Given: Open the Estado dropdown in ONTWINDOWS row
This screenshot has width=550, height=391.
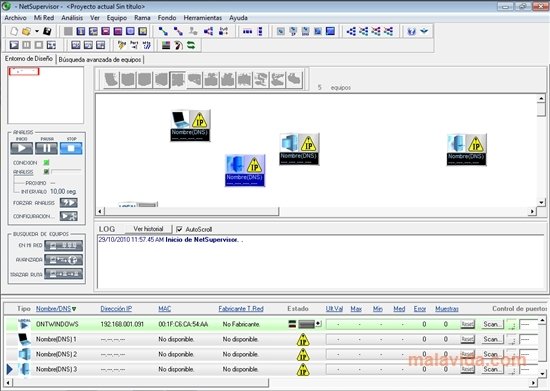Looking at the screenshot, I should point(318,324).
